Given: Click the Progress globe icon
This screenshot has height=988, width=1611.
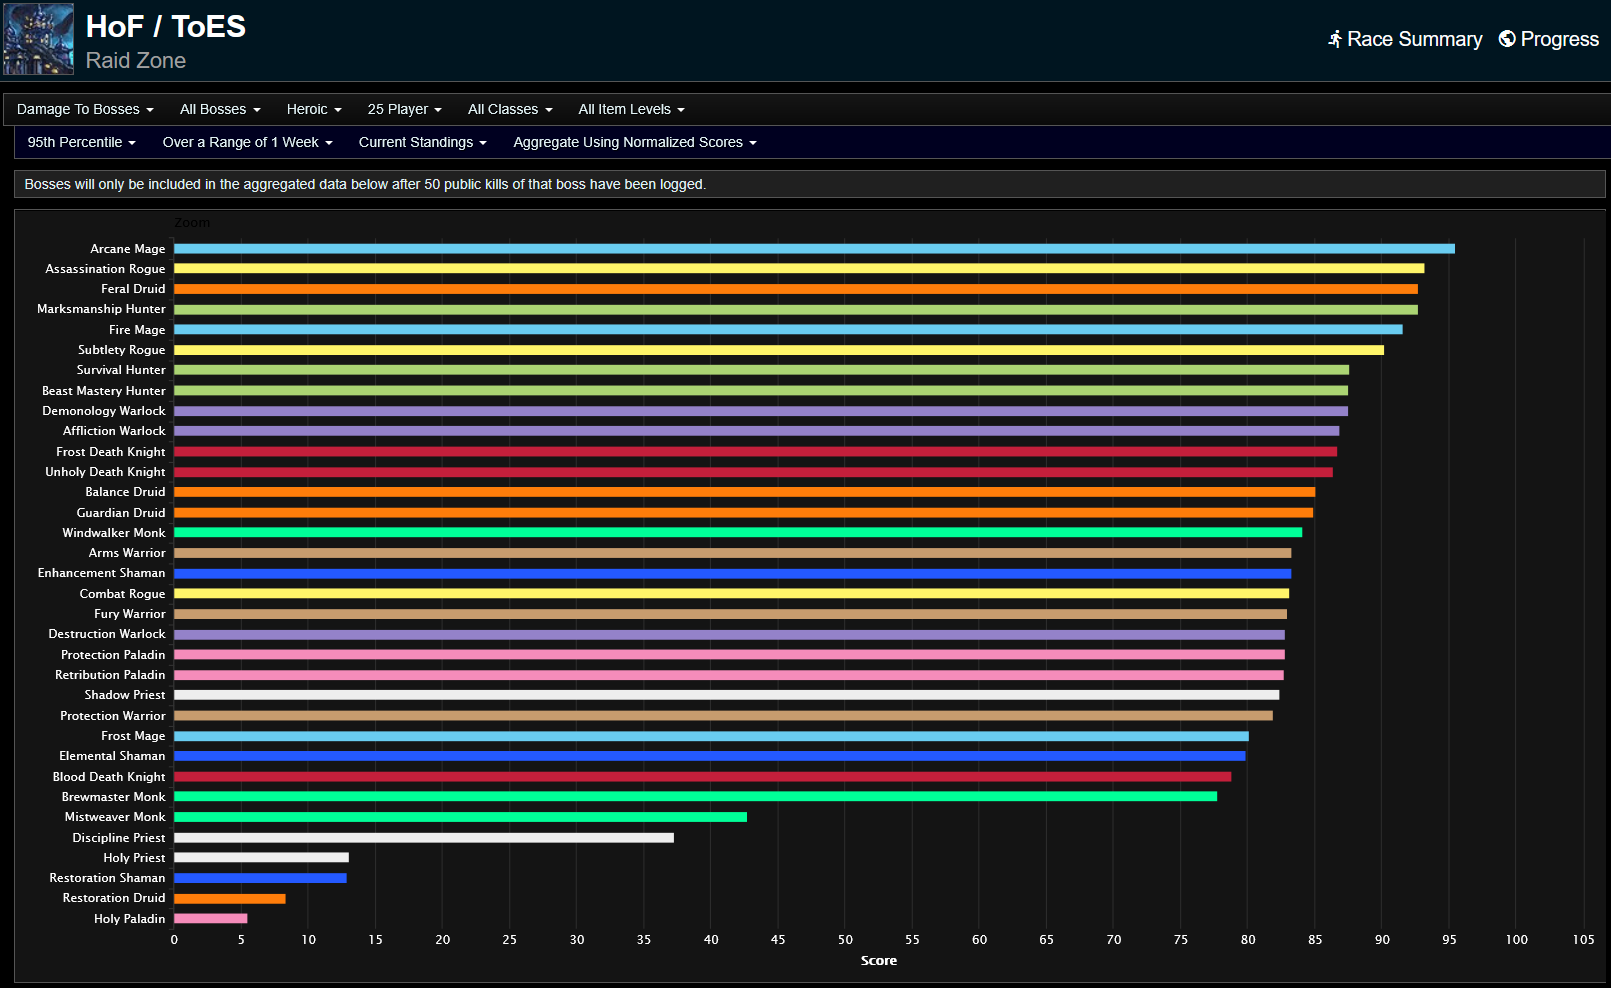Looking at the screenshot, I should [1506, 39].
